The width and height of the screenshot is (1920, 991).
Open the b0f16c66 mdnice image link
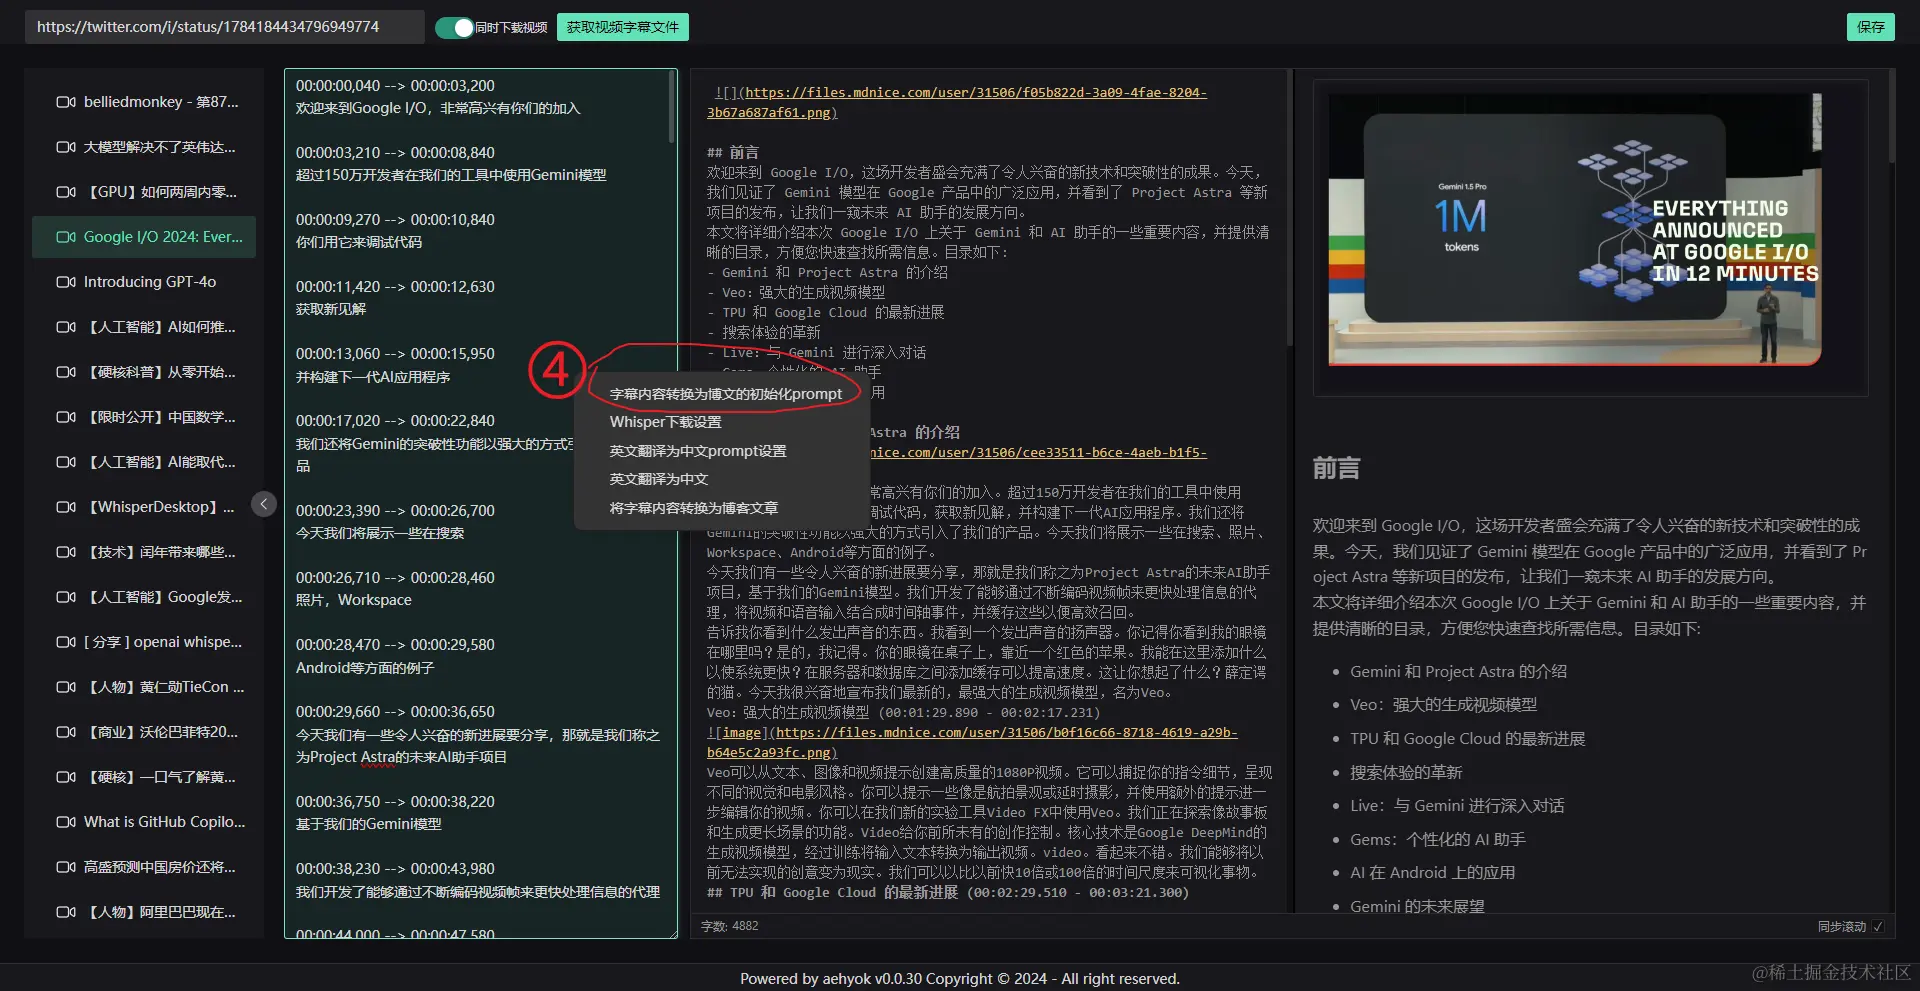coord(972,742)
